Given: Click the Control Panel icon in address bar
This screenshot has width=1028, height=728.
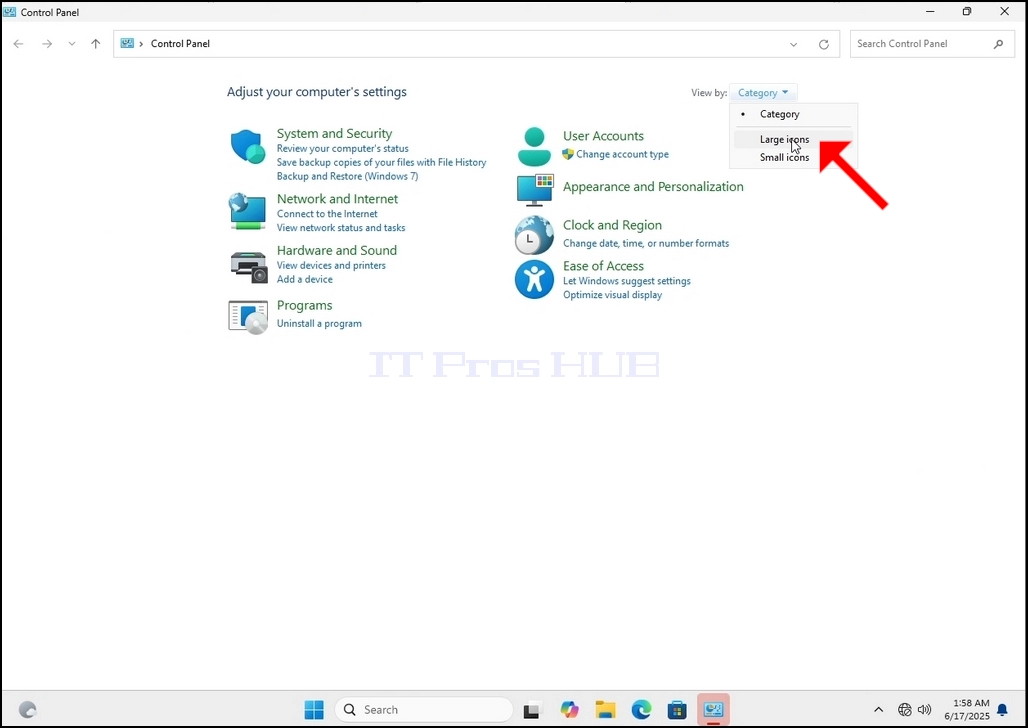Looking at the screenshot, I should [x=127, y=43].
